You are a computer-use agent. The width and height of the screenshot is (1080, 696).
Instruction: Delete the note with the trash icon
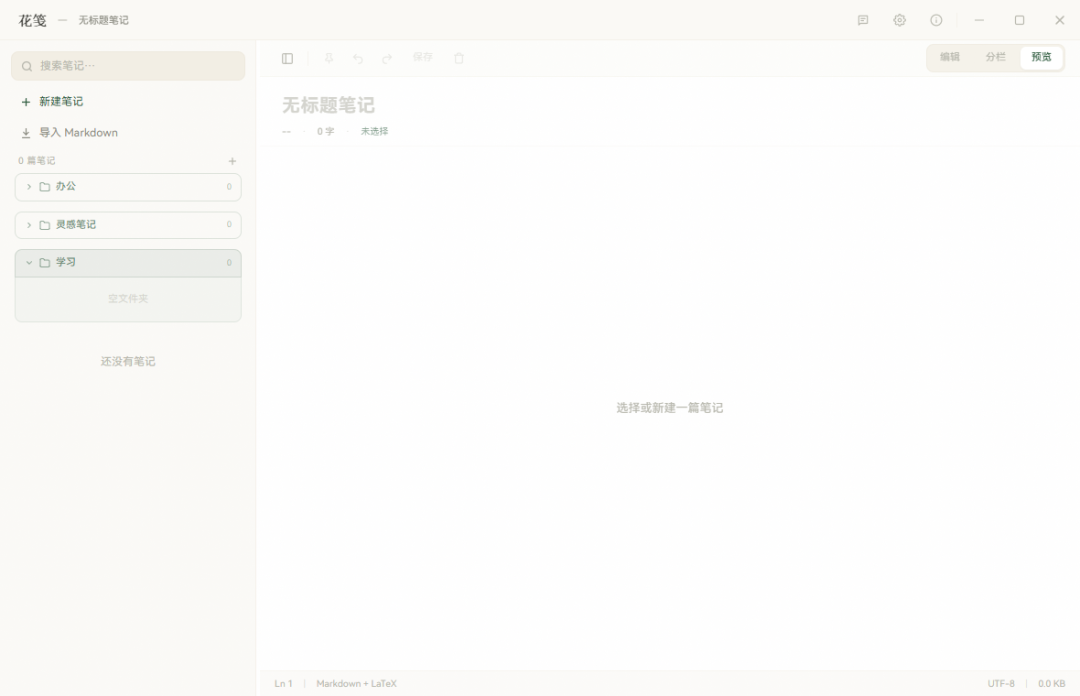click(x=459, y=59)
